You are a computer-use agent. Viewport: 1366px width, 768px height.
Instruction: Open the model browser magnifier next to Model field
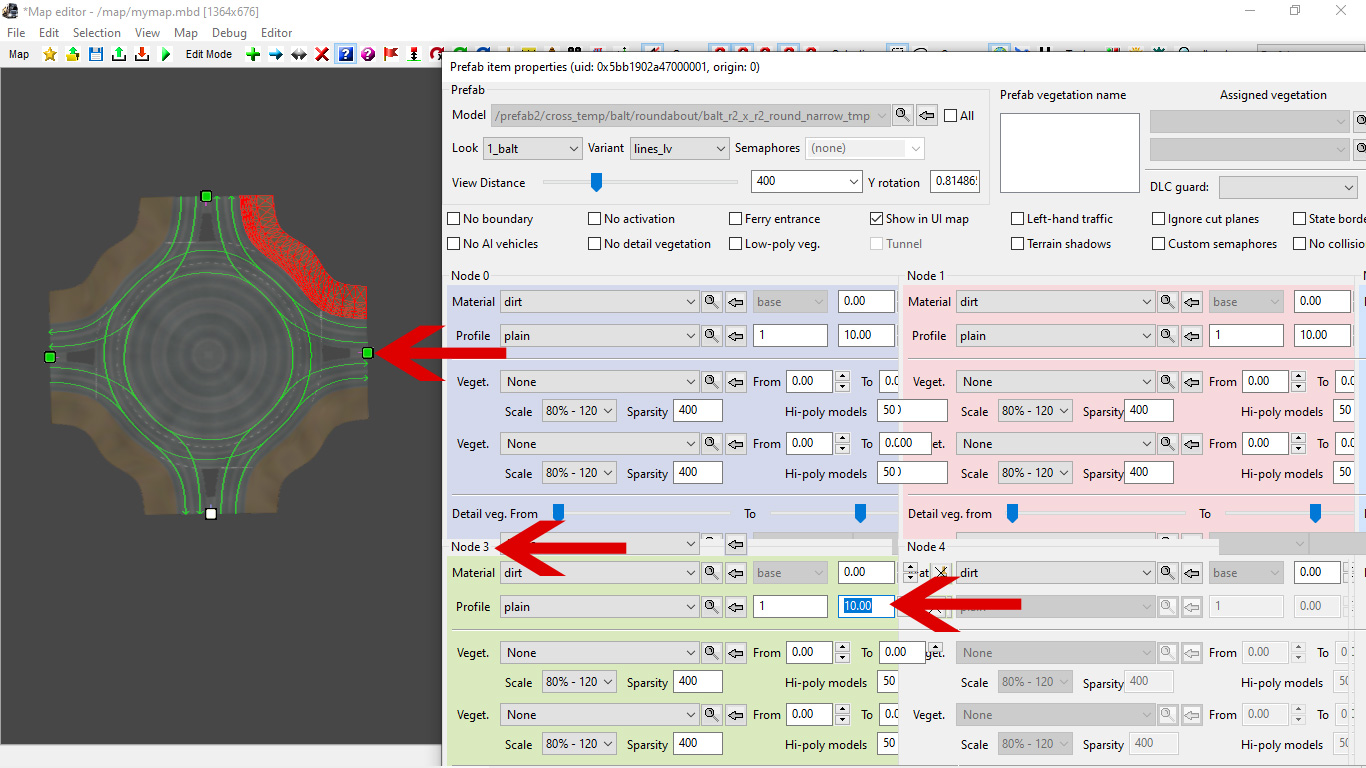coord(903,115)
